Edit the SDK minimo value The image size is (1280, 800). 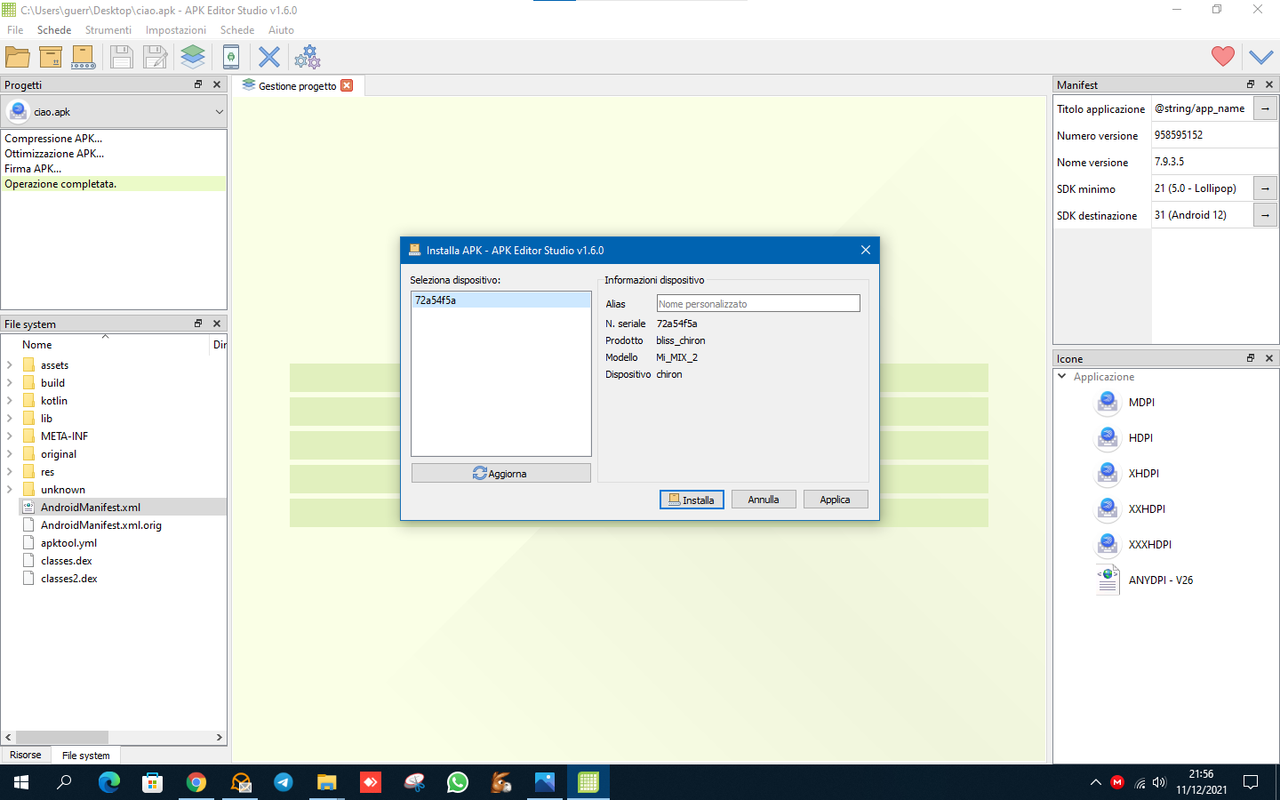coord(1201,188)
